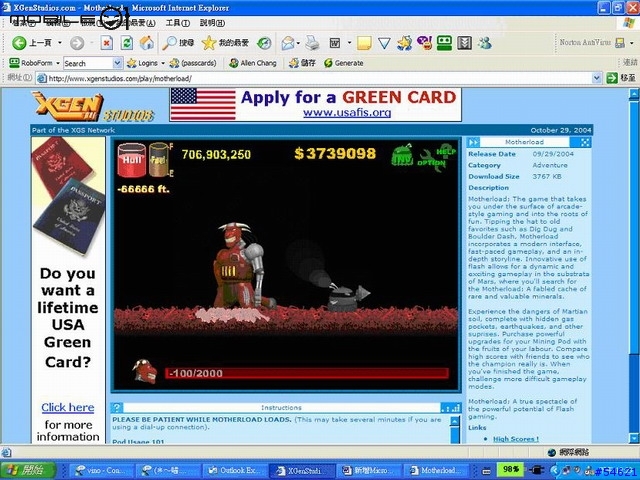Open the 搜尋 search pane

point(178,43)
